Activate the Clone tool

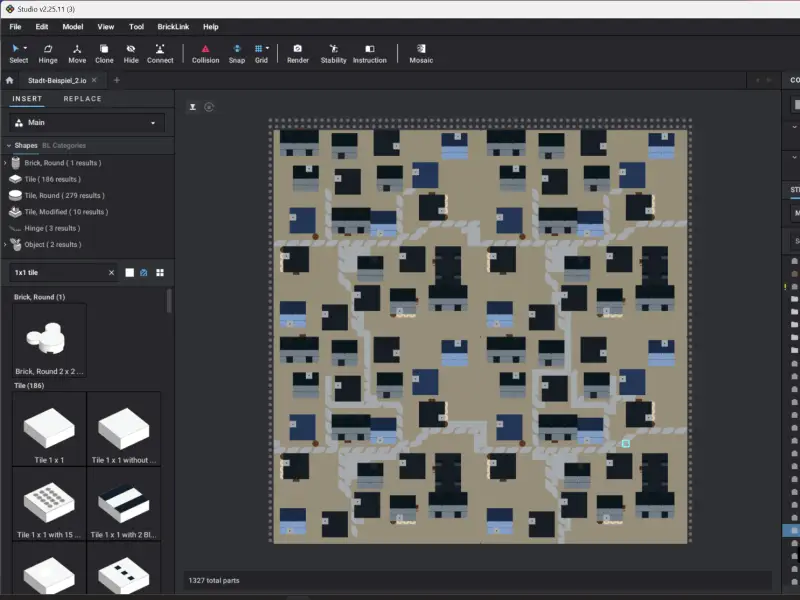click(x=104, y=53)
